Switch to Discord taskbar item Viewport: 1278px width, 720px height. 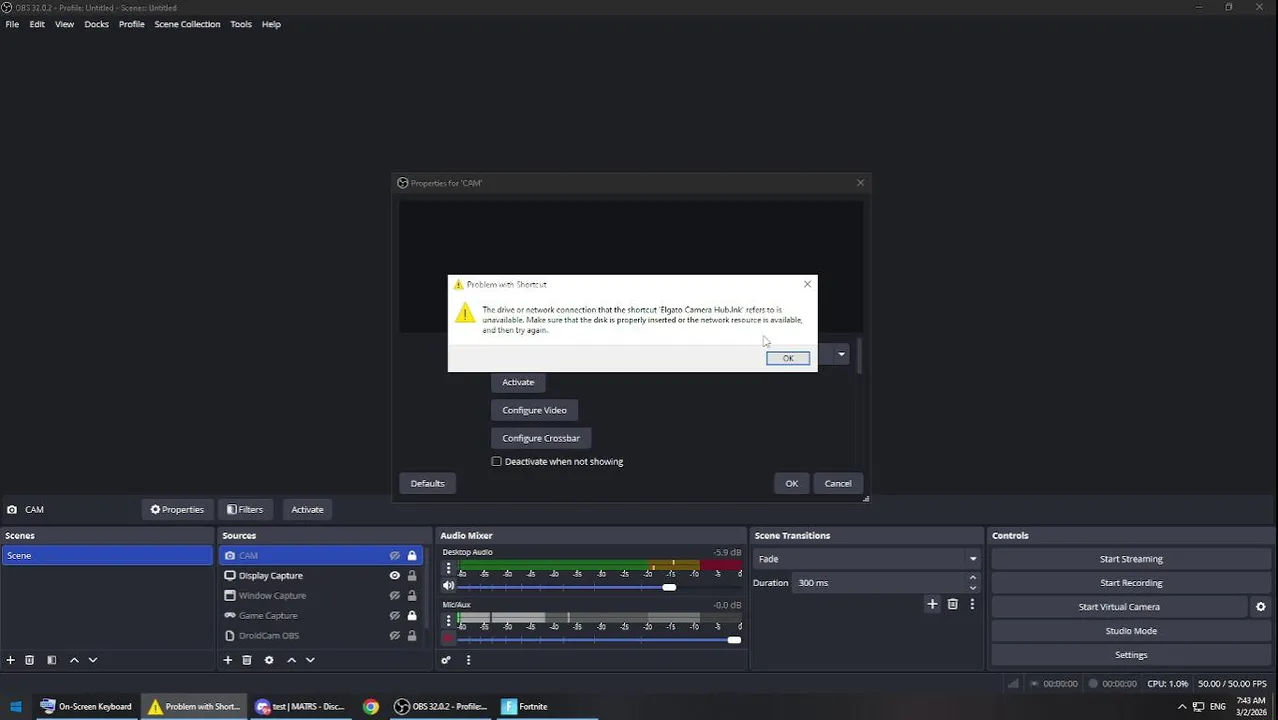(300, 706)
